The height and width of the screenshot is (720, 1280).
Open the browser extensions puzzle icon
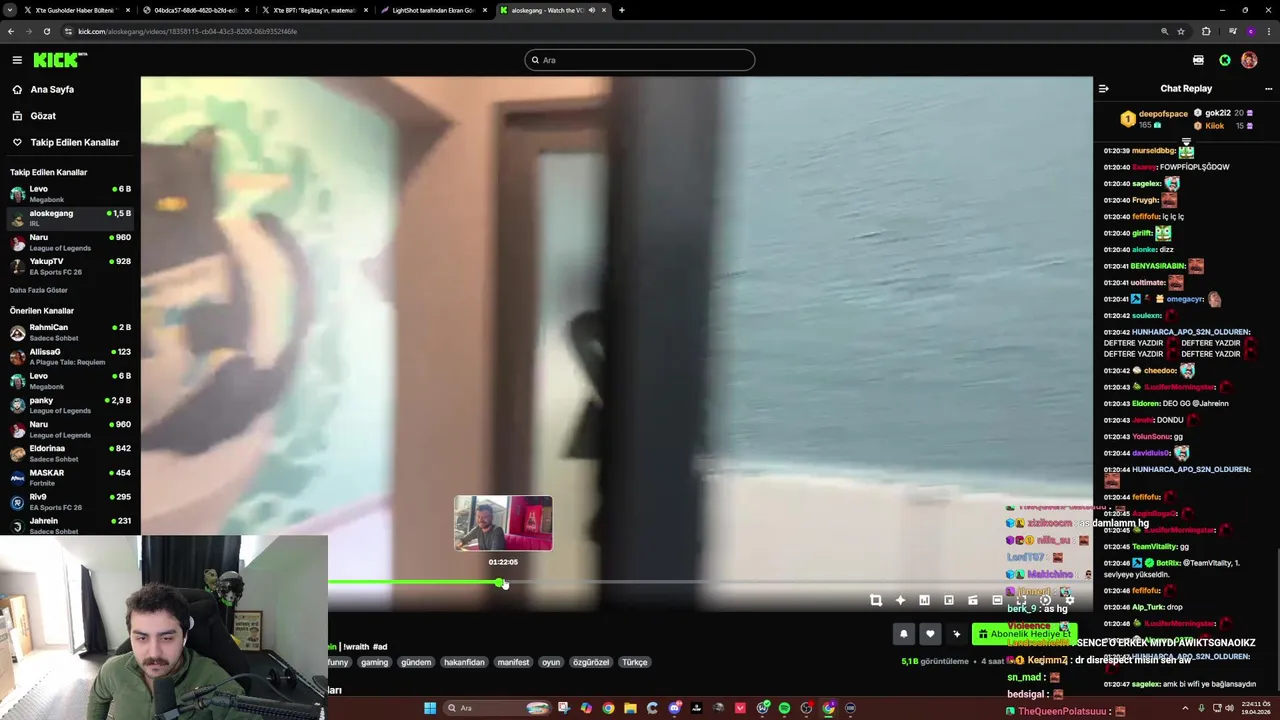pyautogui.click(x=1206, y=31)
